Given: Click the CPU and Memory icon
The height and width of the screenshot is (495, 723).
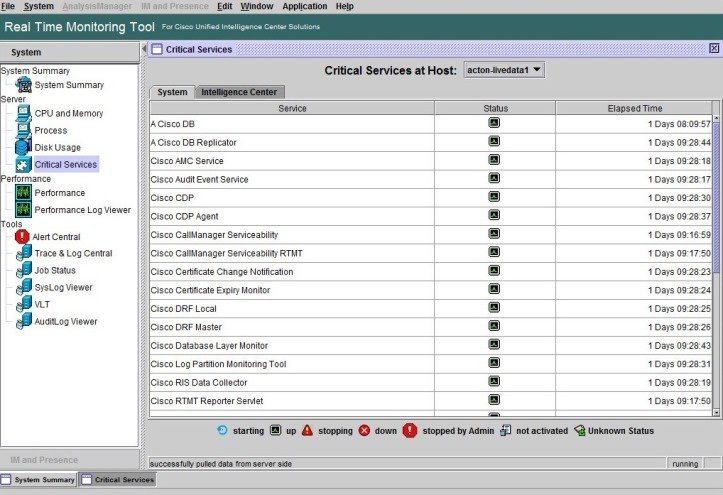Looking at the screenshot, I should point(23,113).
